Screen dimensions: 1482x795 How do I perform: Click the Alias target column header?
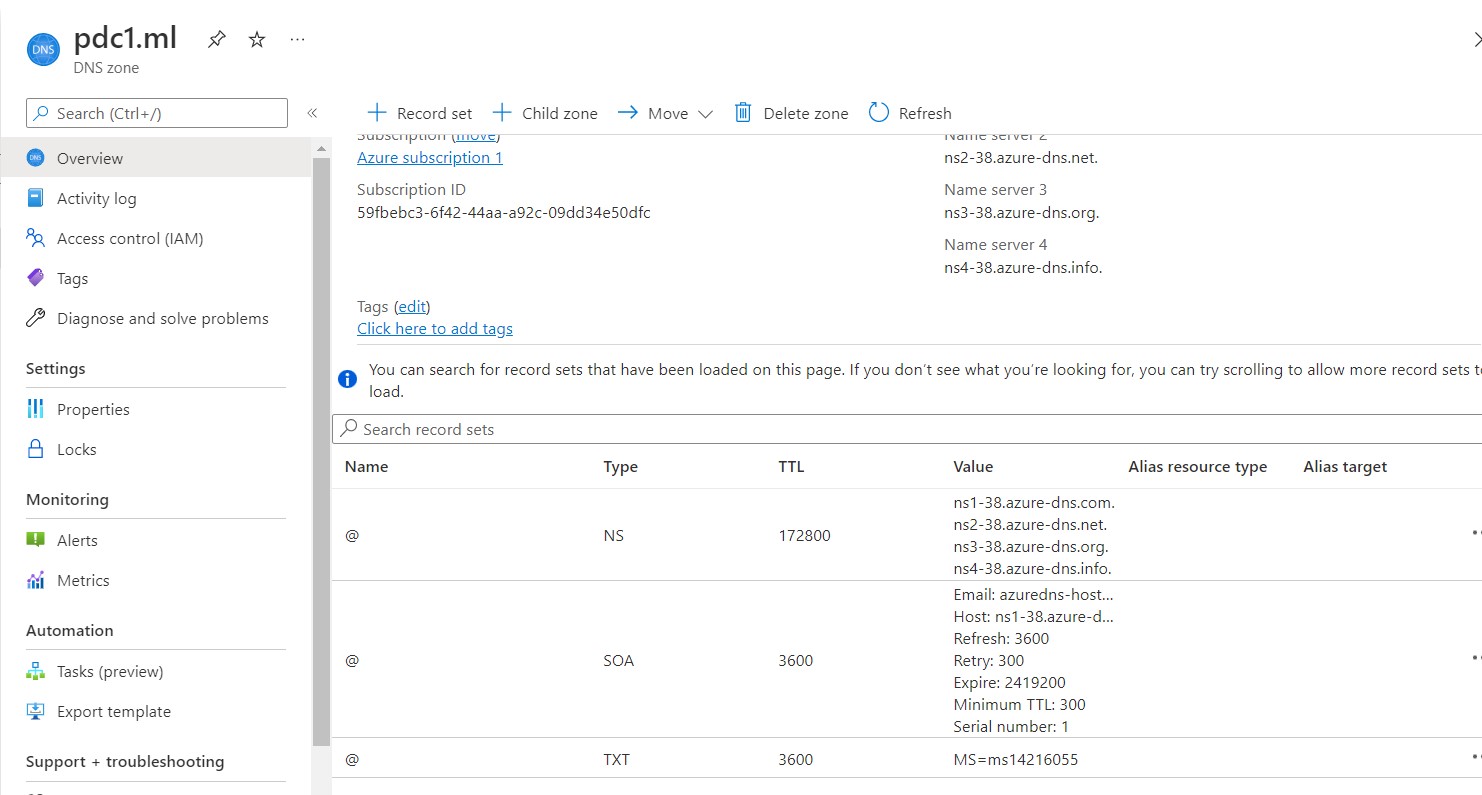(1345, 467)
